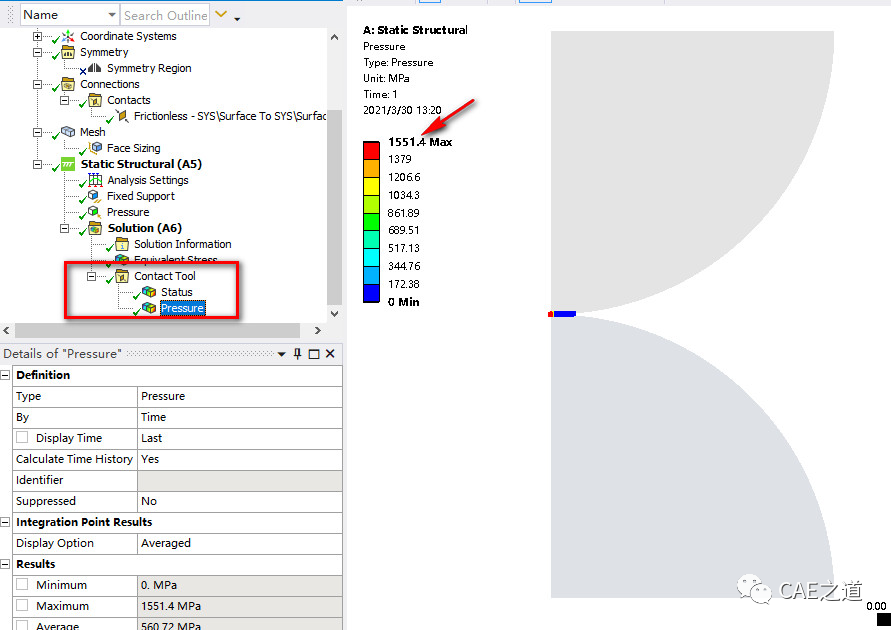Select Status under Contact Tool
Viewport: 891px width, 630px height.
pyautogui.click(x=177, y=292)
